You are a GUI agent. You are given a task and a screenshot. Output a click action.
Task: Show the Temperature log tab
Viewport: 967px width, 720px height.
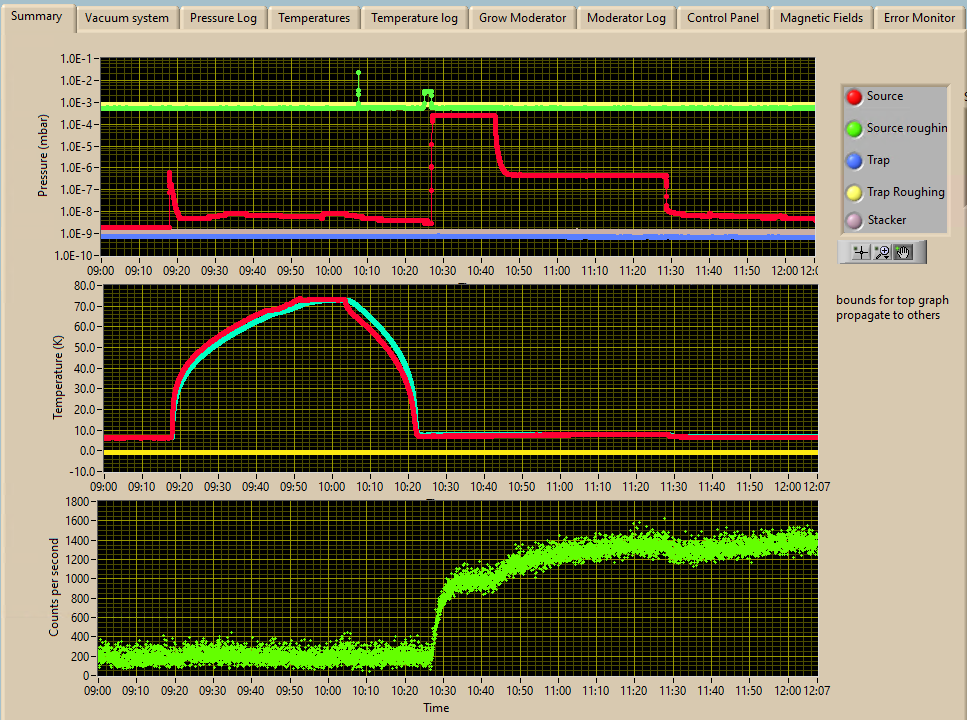coord(414,18)
